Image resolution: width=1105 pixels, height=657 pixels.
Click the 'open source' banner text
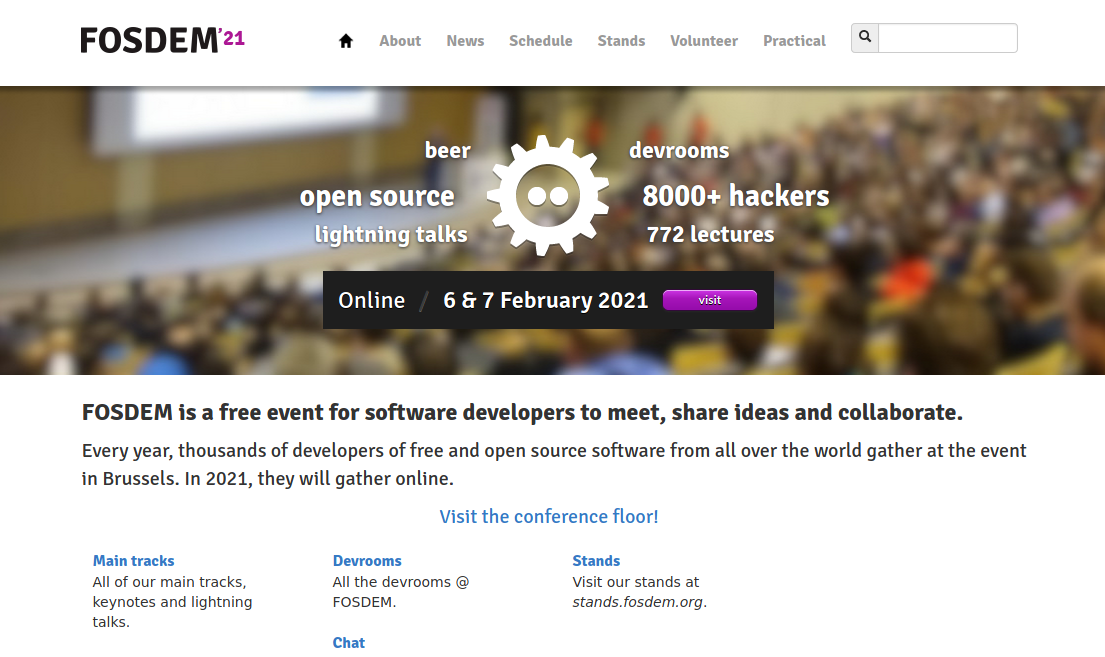[377, 197]
